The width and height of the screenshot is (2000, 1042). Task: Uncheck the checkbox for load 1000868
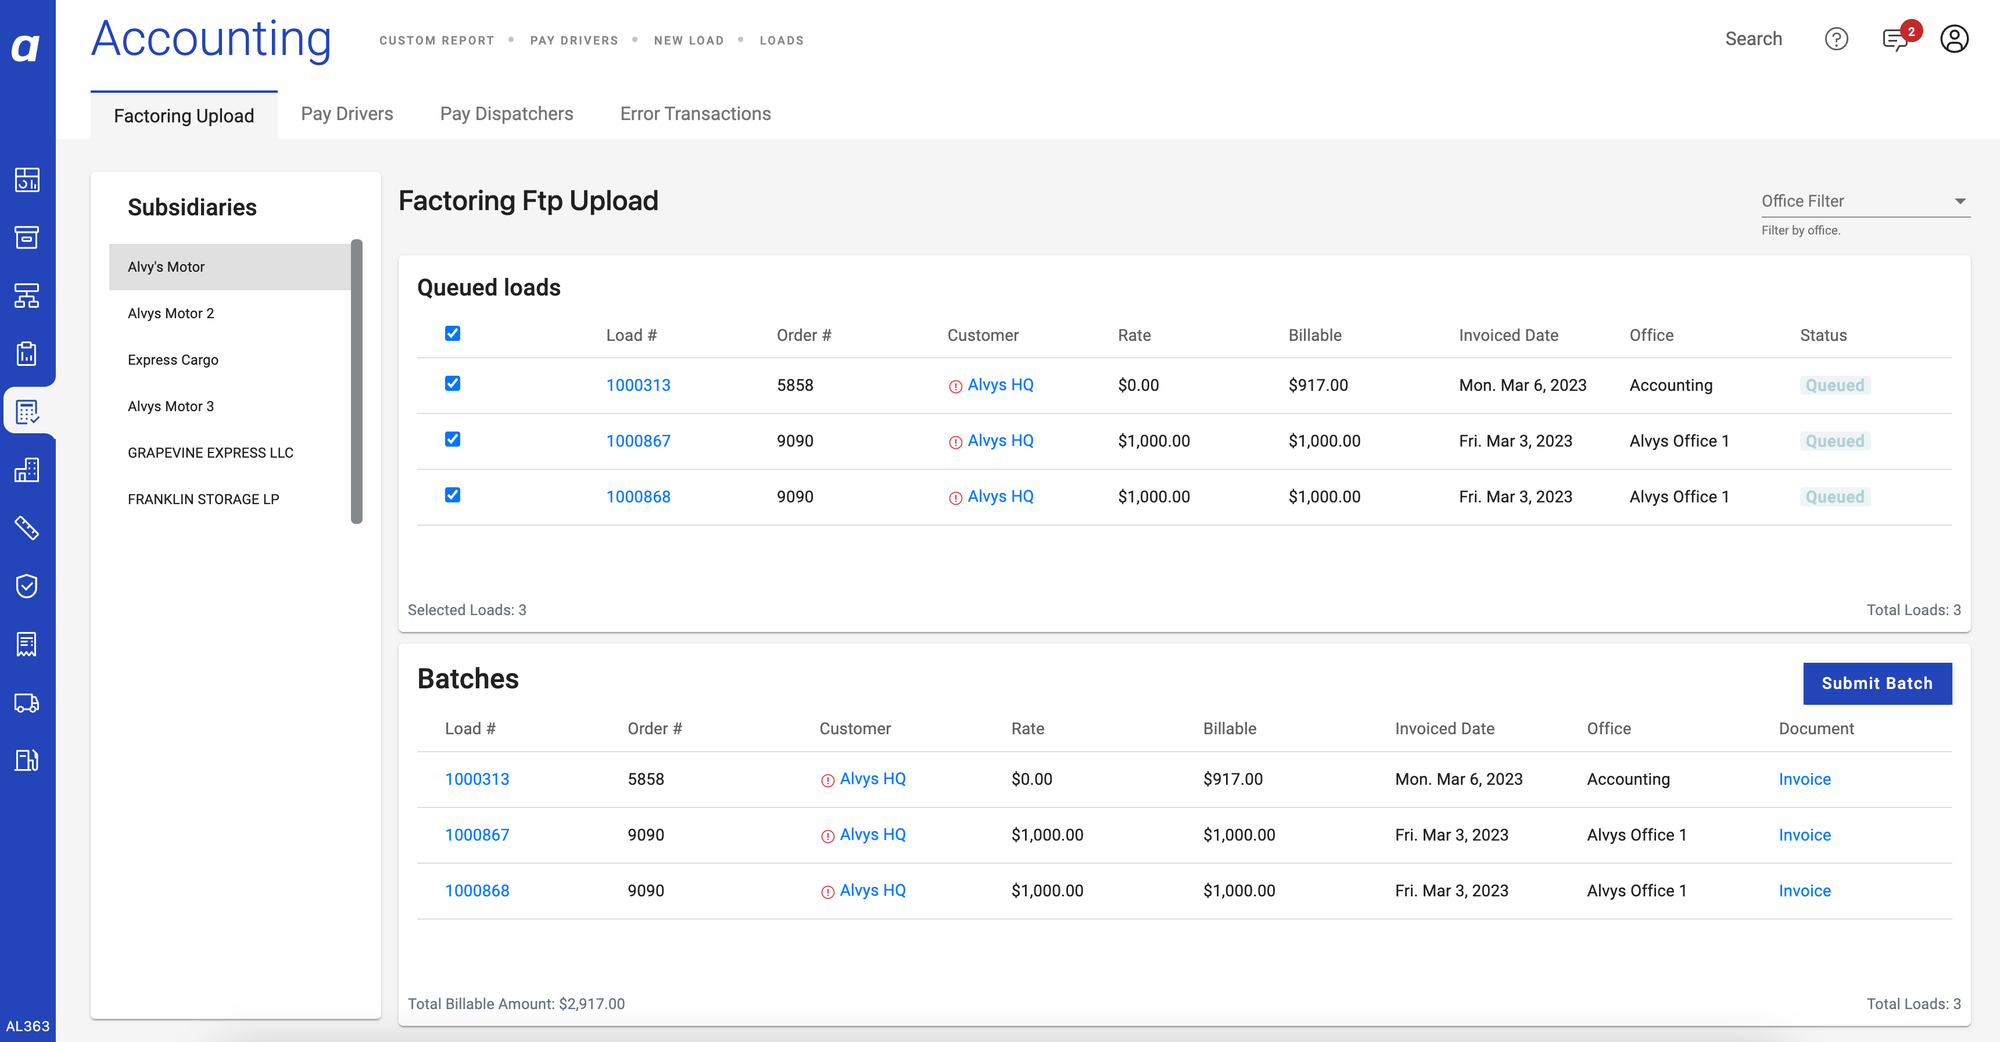pyautogui.click(x=453, y=496)
